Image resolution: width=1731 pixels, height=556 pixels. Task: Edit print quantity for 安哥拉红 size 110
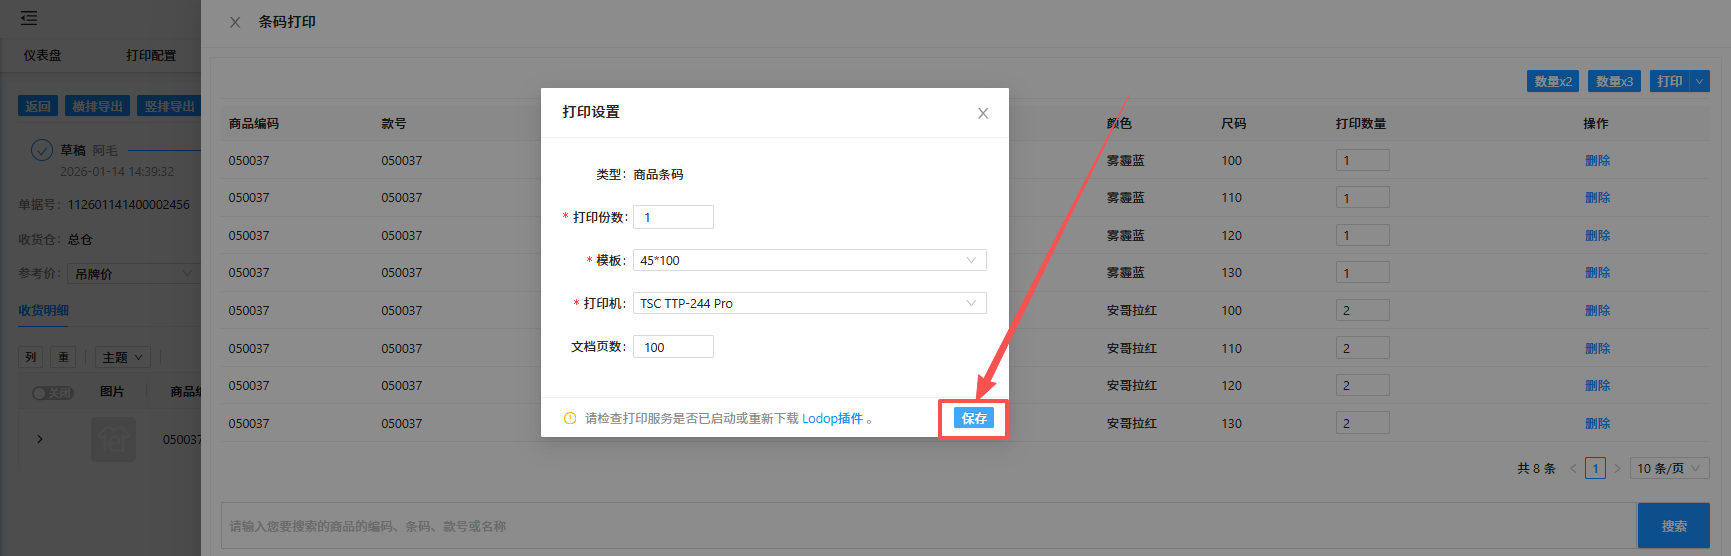(x=1362, y=348)
